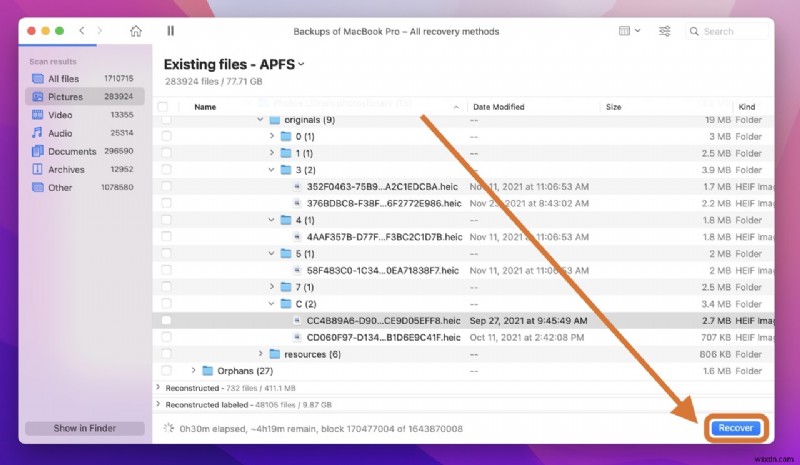800x465 pixels.
Task: Click the Search field
Action: [x=727, y=31]
